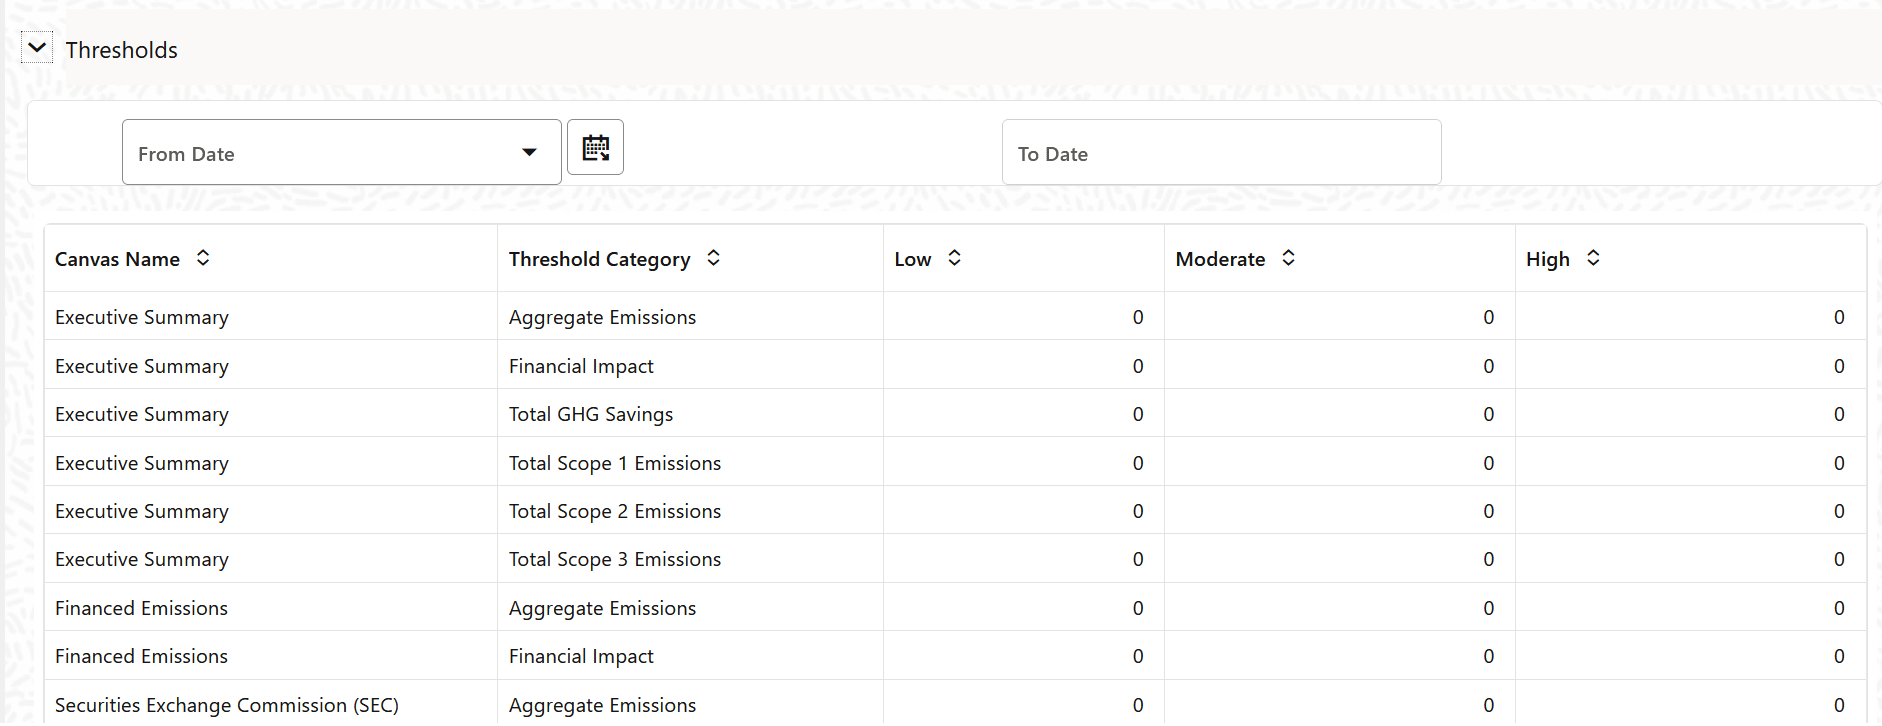
Task: Click Securities Exchange Commission (SEC) canvas name
Action: 227,705
